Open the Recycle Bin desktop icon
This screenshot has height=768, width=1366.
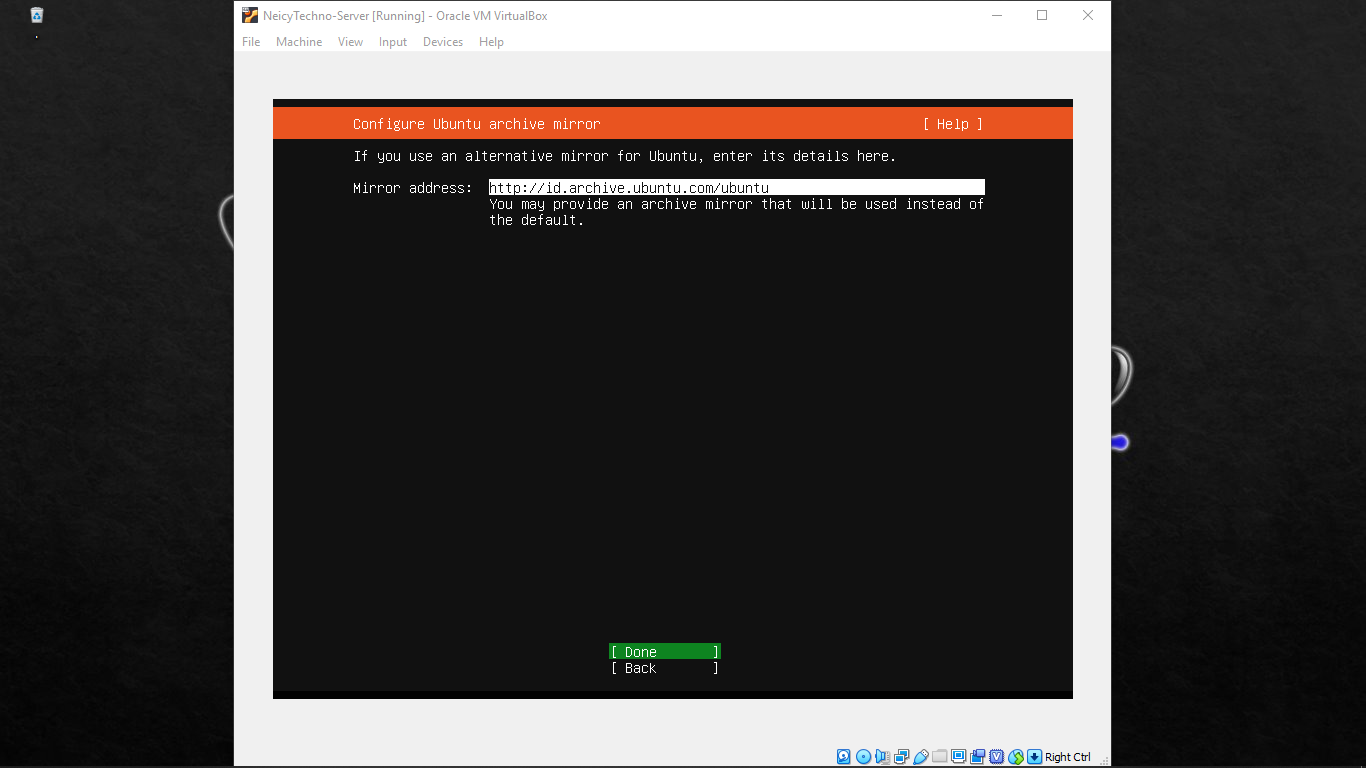click(x=37, y=15)
